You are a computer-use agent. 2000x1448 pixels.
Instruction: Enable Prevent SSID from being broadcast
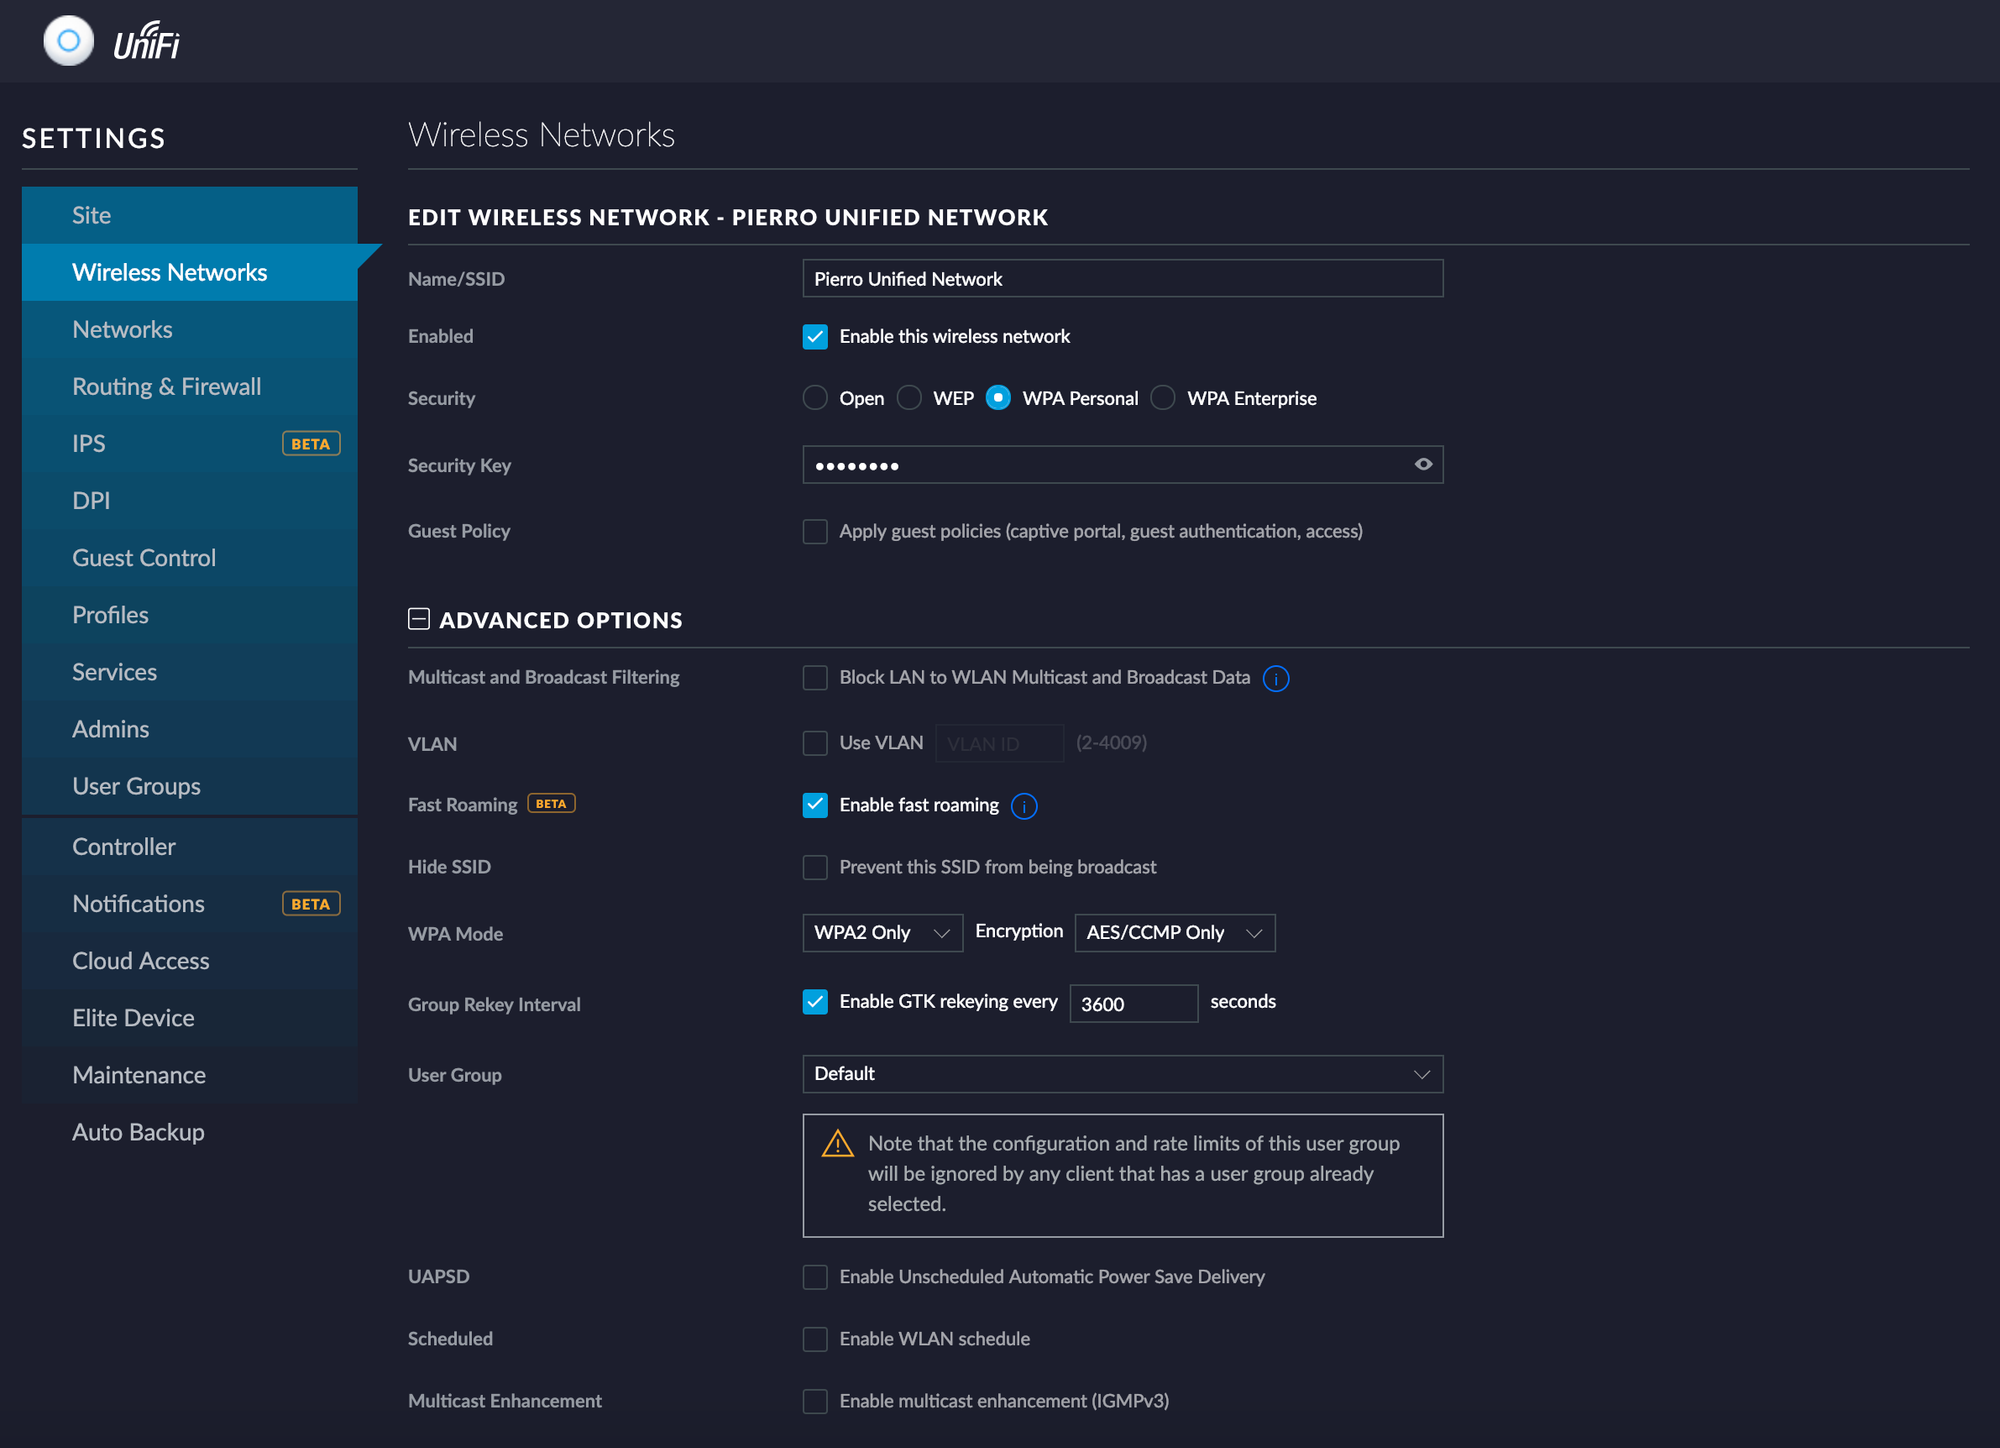(815, 867)
